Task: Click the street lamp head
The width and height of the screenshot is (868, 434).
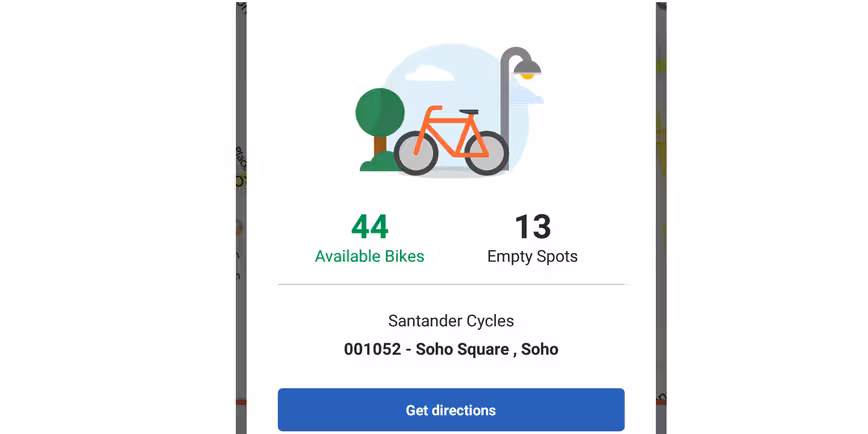Action: [x=527, y=68]
